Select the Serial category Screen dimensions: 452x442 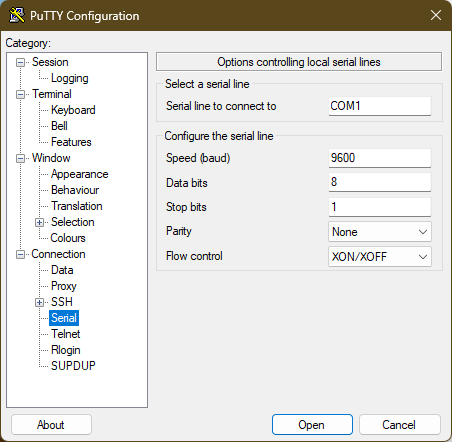point(64,318)
